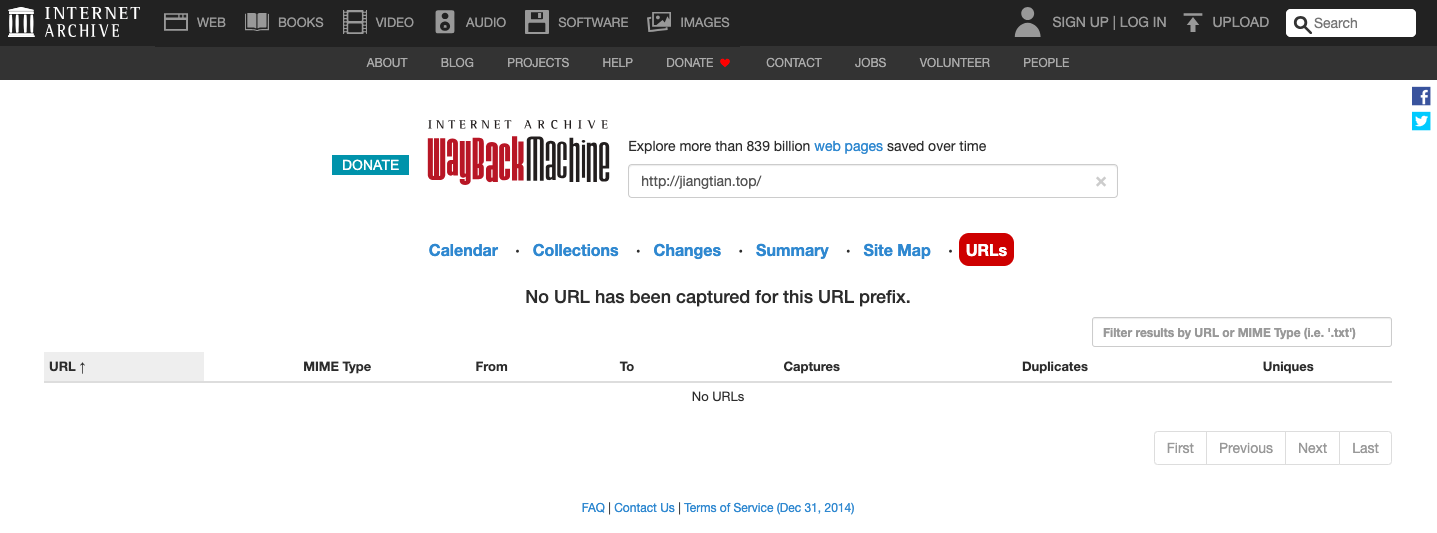Open the Images section icon
The image size is (1437, 533).
(659, 22)
